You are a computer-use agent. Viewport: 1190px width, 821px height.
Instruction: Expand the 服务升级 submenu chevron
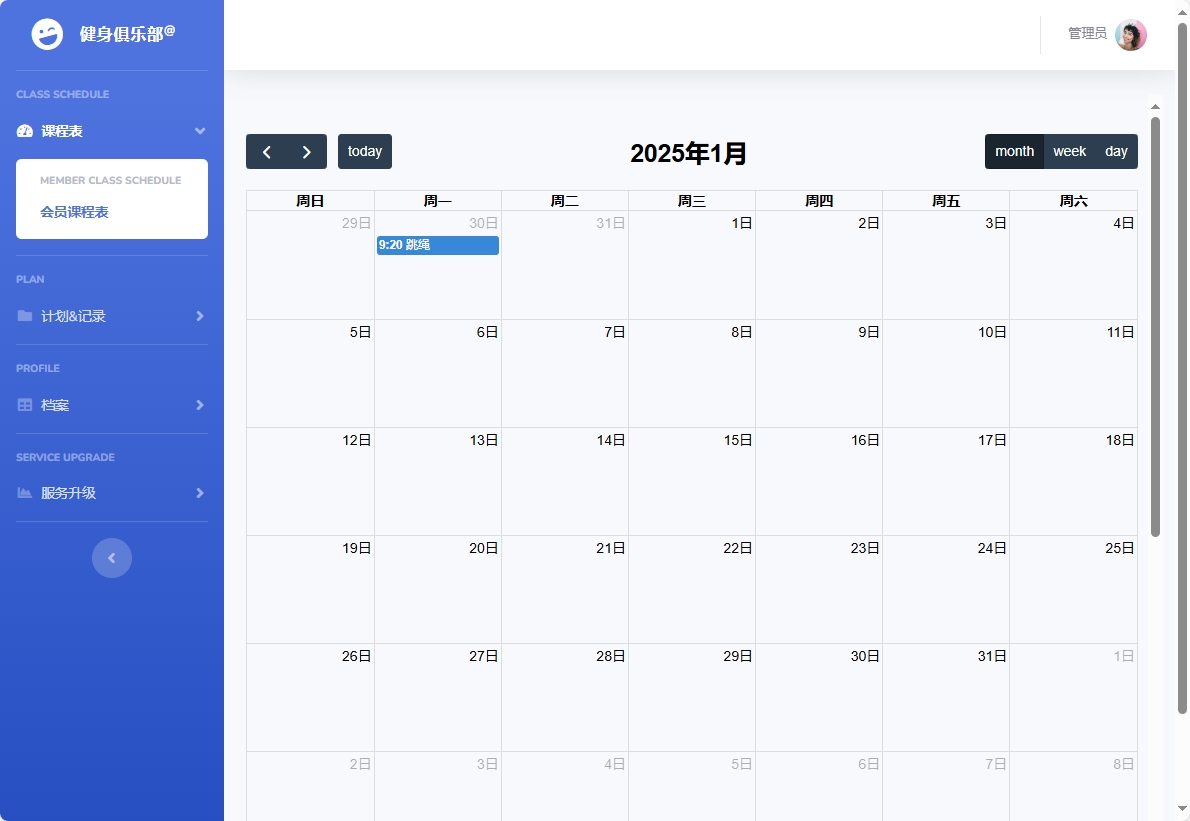200,493
